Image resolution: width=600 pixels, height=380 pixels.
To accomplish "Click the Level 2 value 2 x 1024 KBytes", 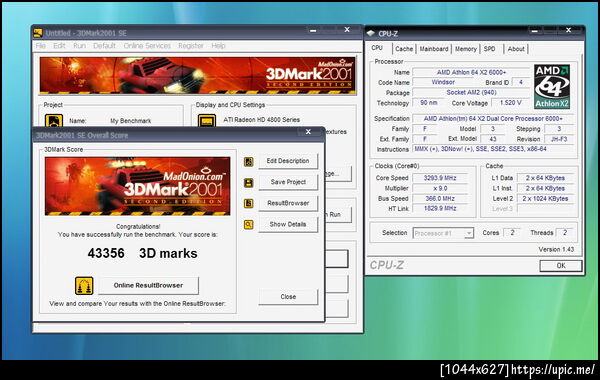I will (x=545, y=199).
